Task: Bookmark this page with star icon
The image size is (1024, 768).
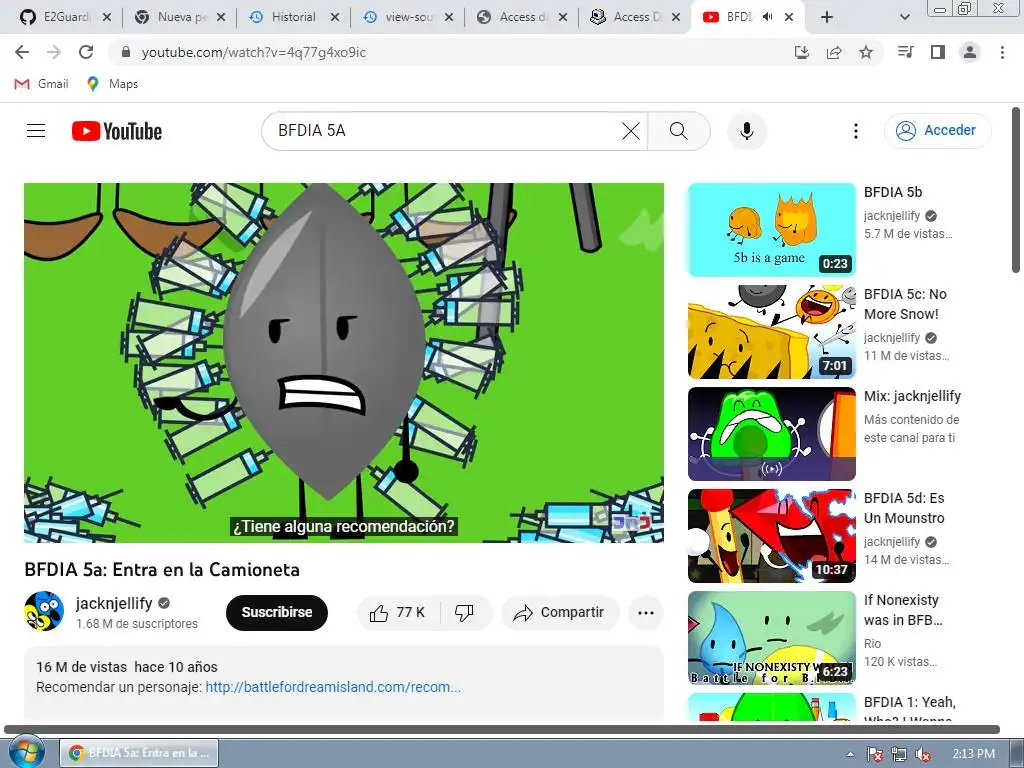Action: click(866, 52)
